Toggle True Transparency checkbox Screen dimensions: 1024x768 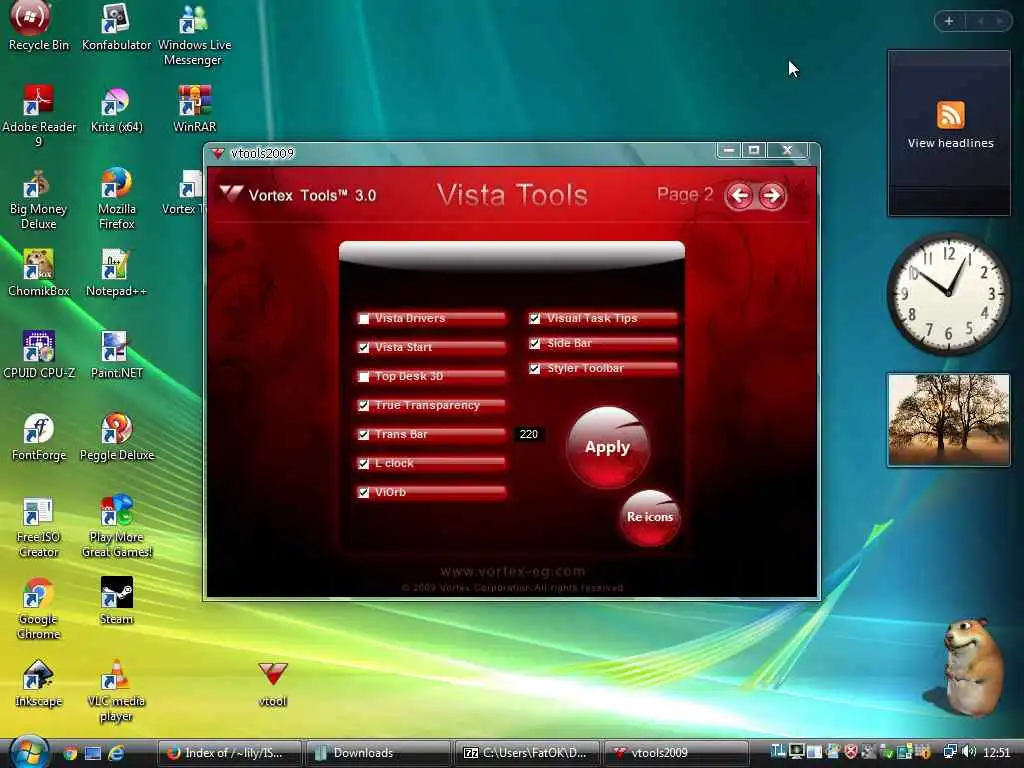(x=364, y=406)
